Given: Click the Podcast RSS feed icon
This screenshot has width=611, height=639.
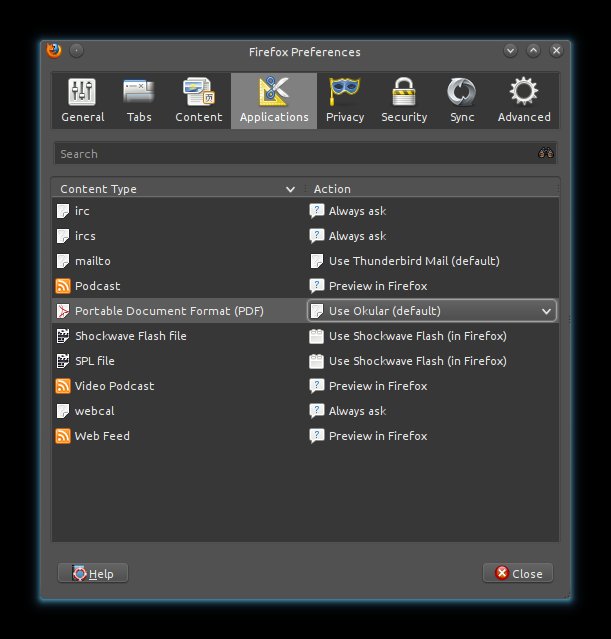Looking at the screenshot, I should point(63,286).
